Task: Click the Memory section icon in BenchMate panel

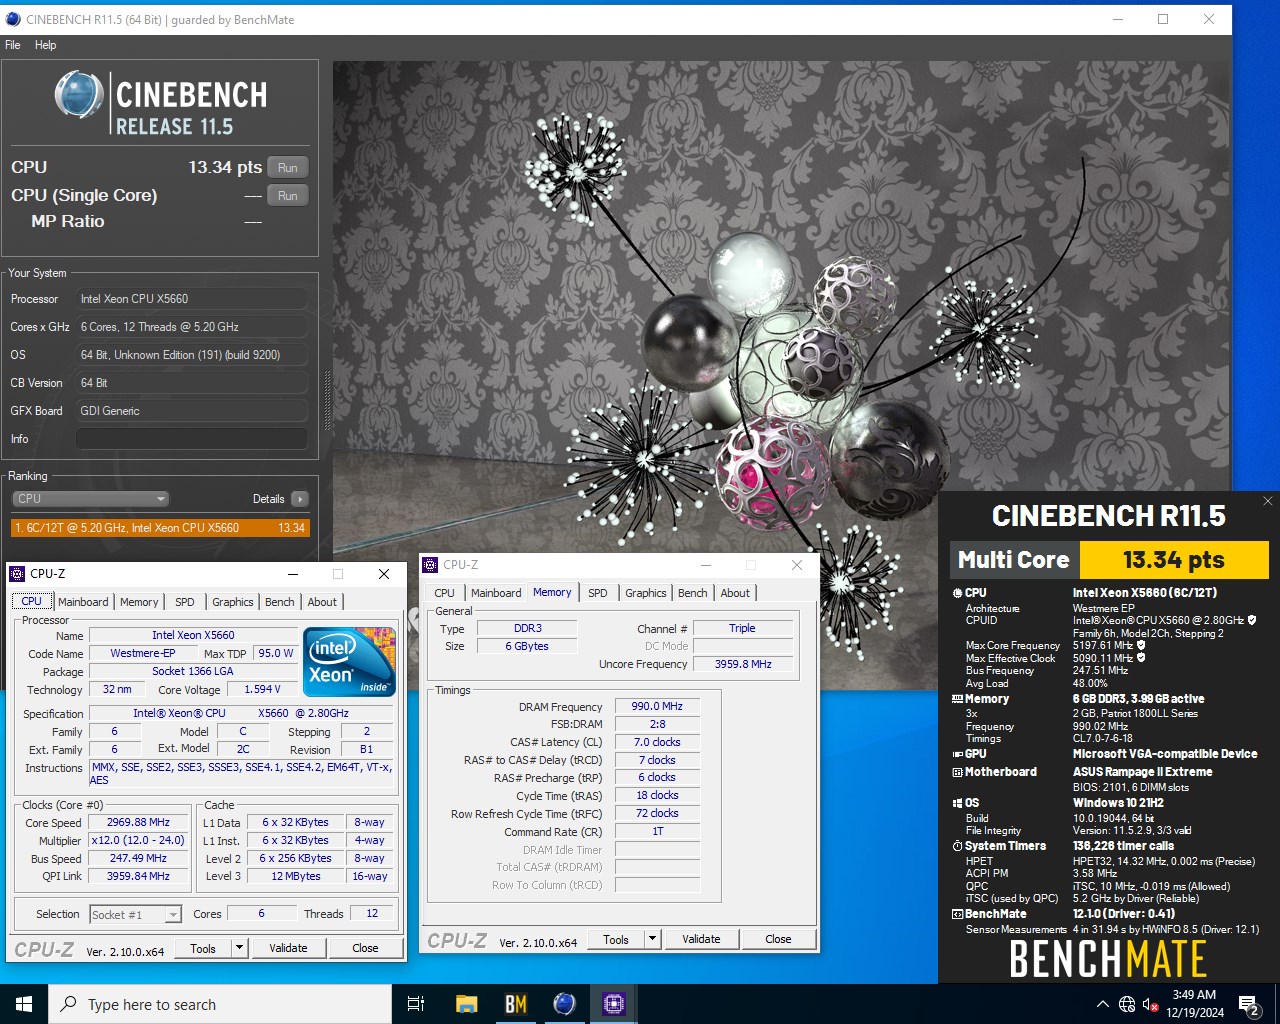Action: click(x=957, y=699)
